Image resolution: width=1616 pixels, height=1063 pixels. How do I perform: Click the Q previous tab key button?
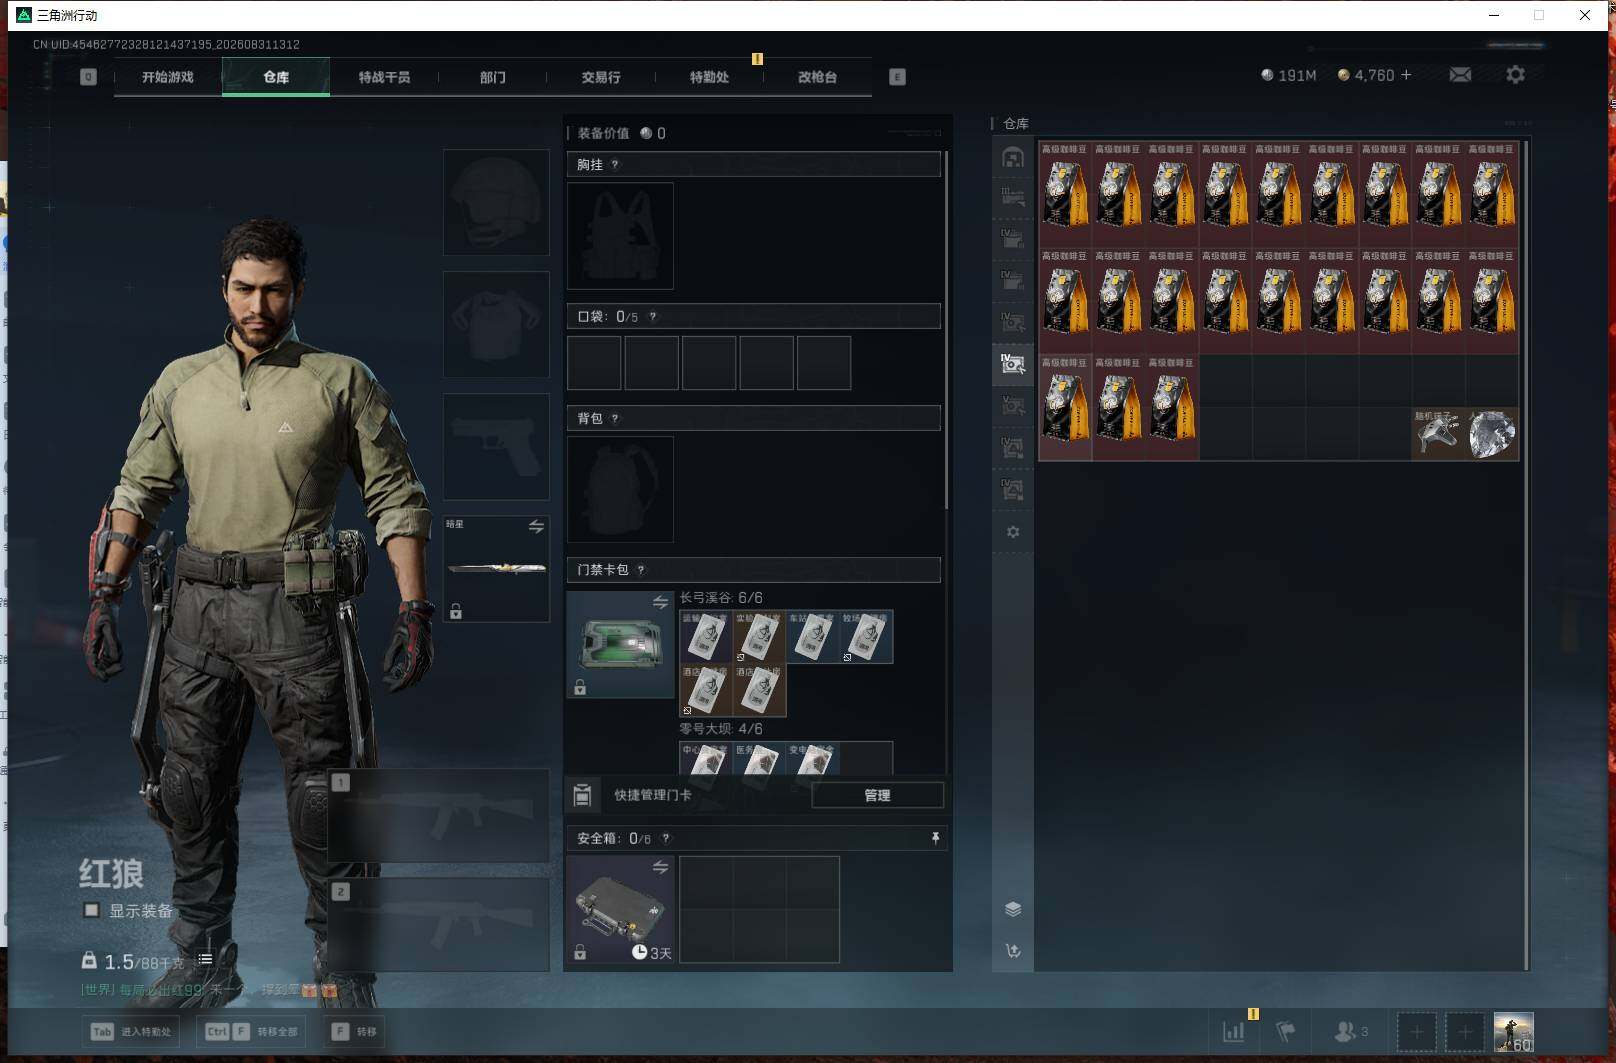[x=88, y=77]
